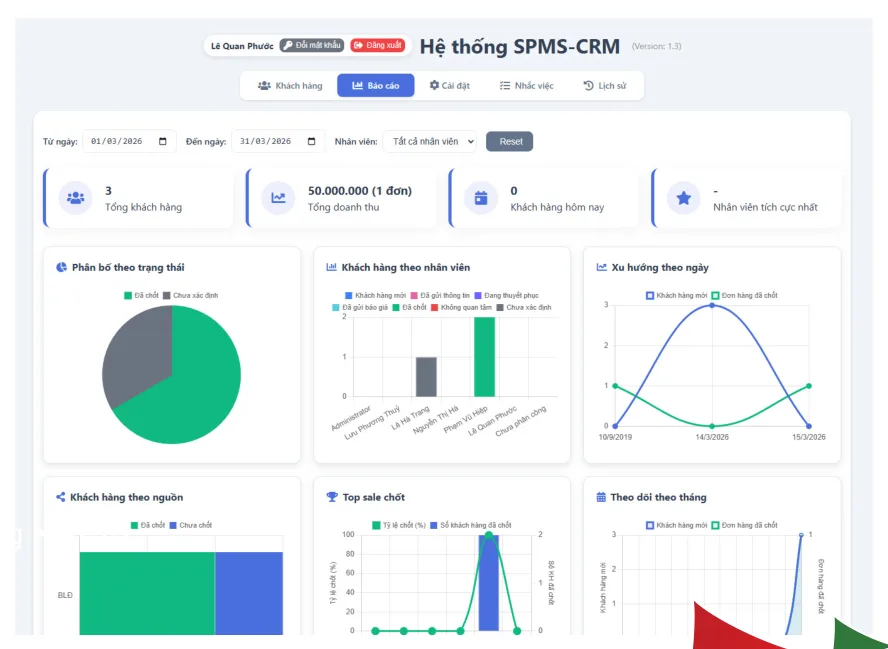Image resolution: width=888 pixels, height=649 pixels.
Task: Click the Khách hàng hôm nay calendar icon
Action: click(481, 198)
